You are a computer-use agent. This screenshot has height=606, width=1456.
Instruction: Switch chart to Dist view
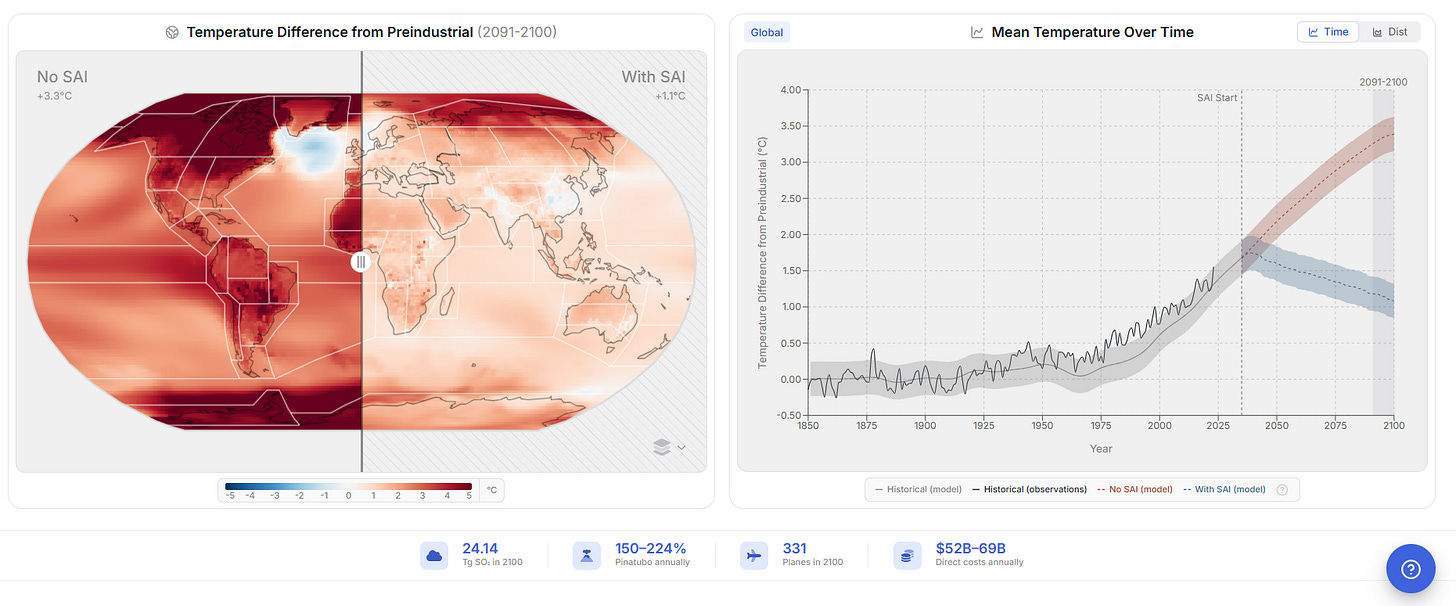[1389, 32]
